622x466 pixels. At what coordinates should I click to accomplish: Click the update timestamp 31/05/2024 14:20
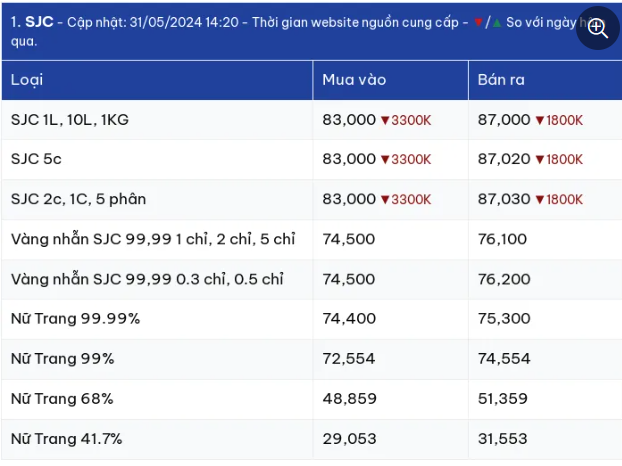[x=184, y=22]
